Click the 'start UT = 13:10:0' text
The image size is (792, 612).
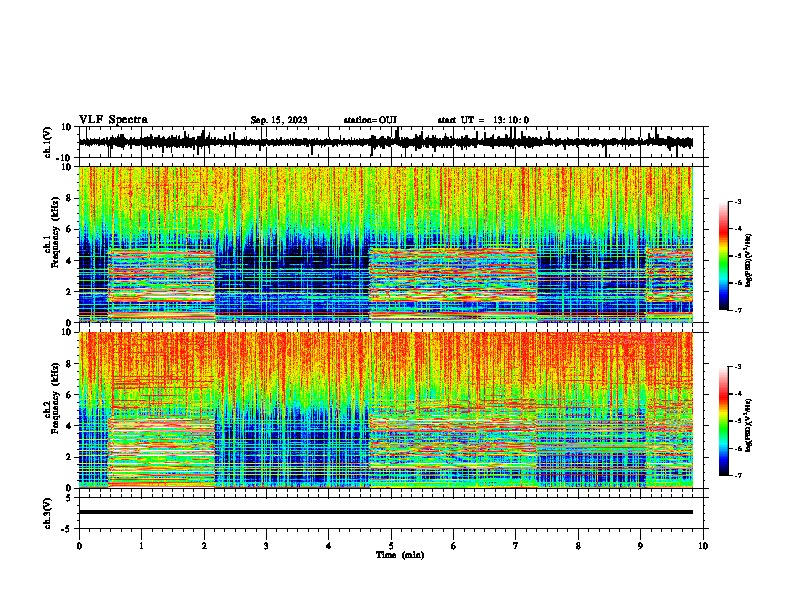[x=483, y=120]
